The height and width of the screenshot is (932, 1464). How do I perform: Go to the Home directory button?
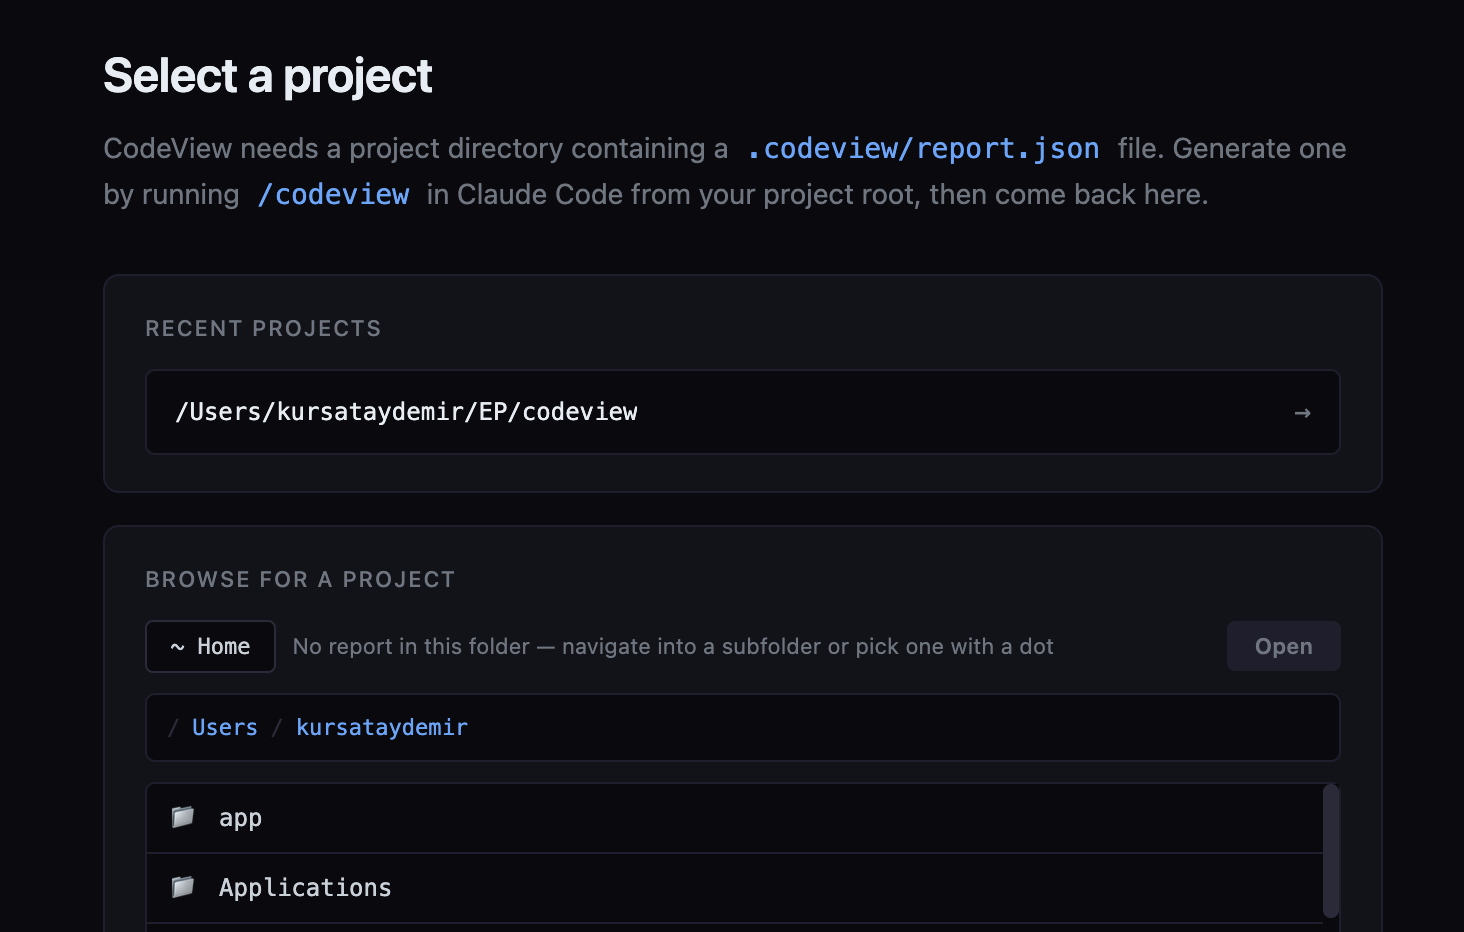210,647
